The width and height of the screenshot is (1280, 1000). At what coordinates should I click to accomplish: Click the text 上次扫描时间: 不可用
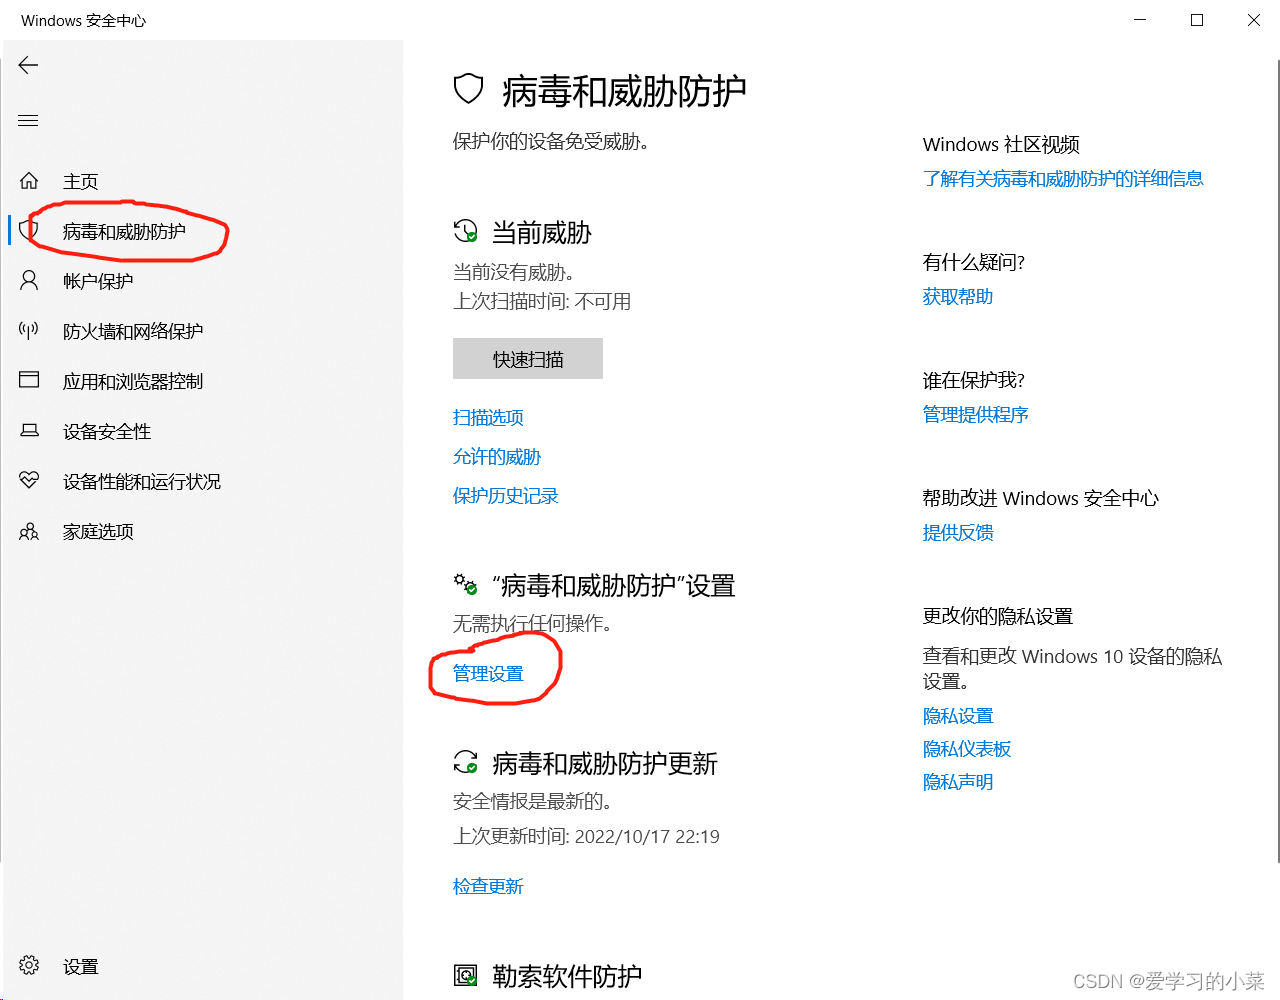tap(542, 301)
